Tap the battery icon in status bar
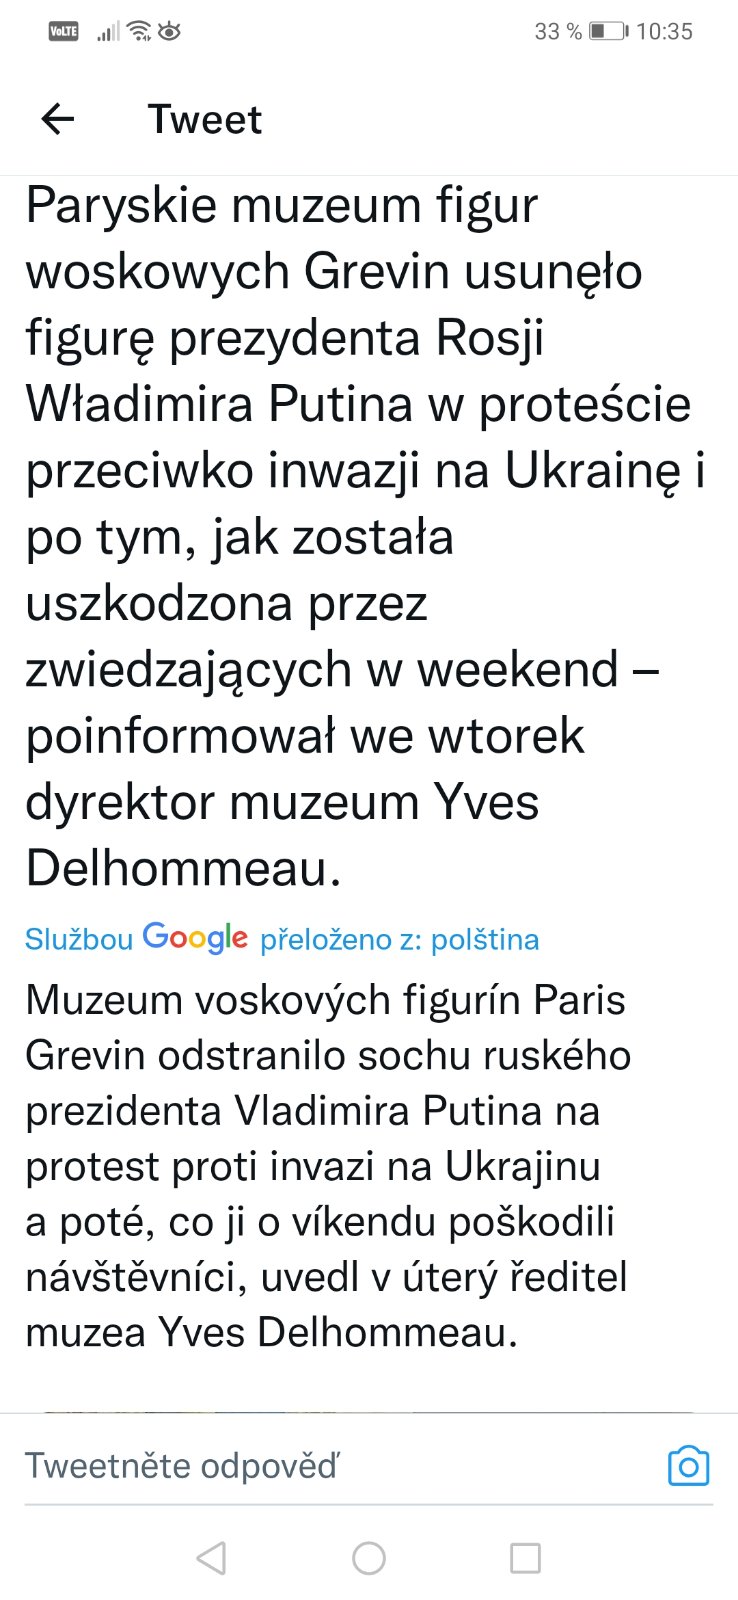Screen dimensions: 738x1600 pyautogui.click(x=608, y=32)
